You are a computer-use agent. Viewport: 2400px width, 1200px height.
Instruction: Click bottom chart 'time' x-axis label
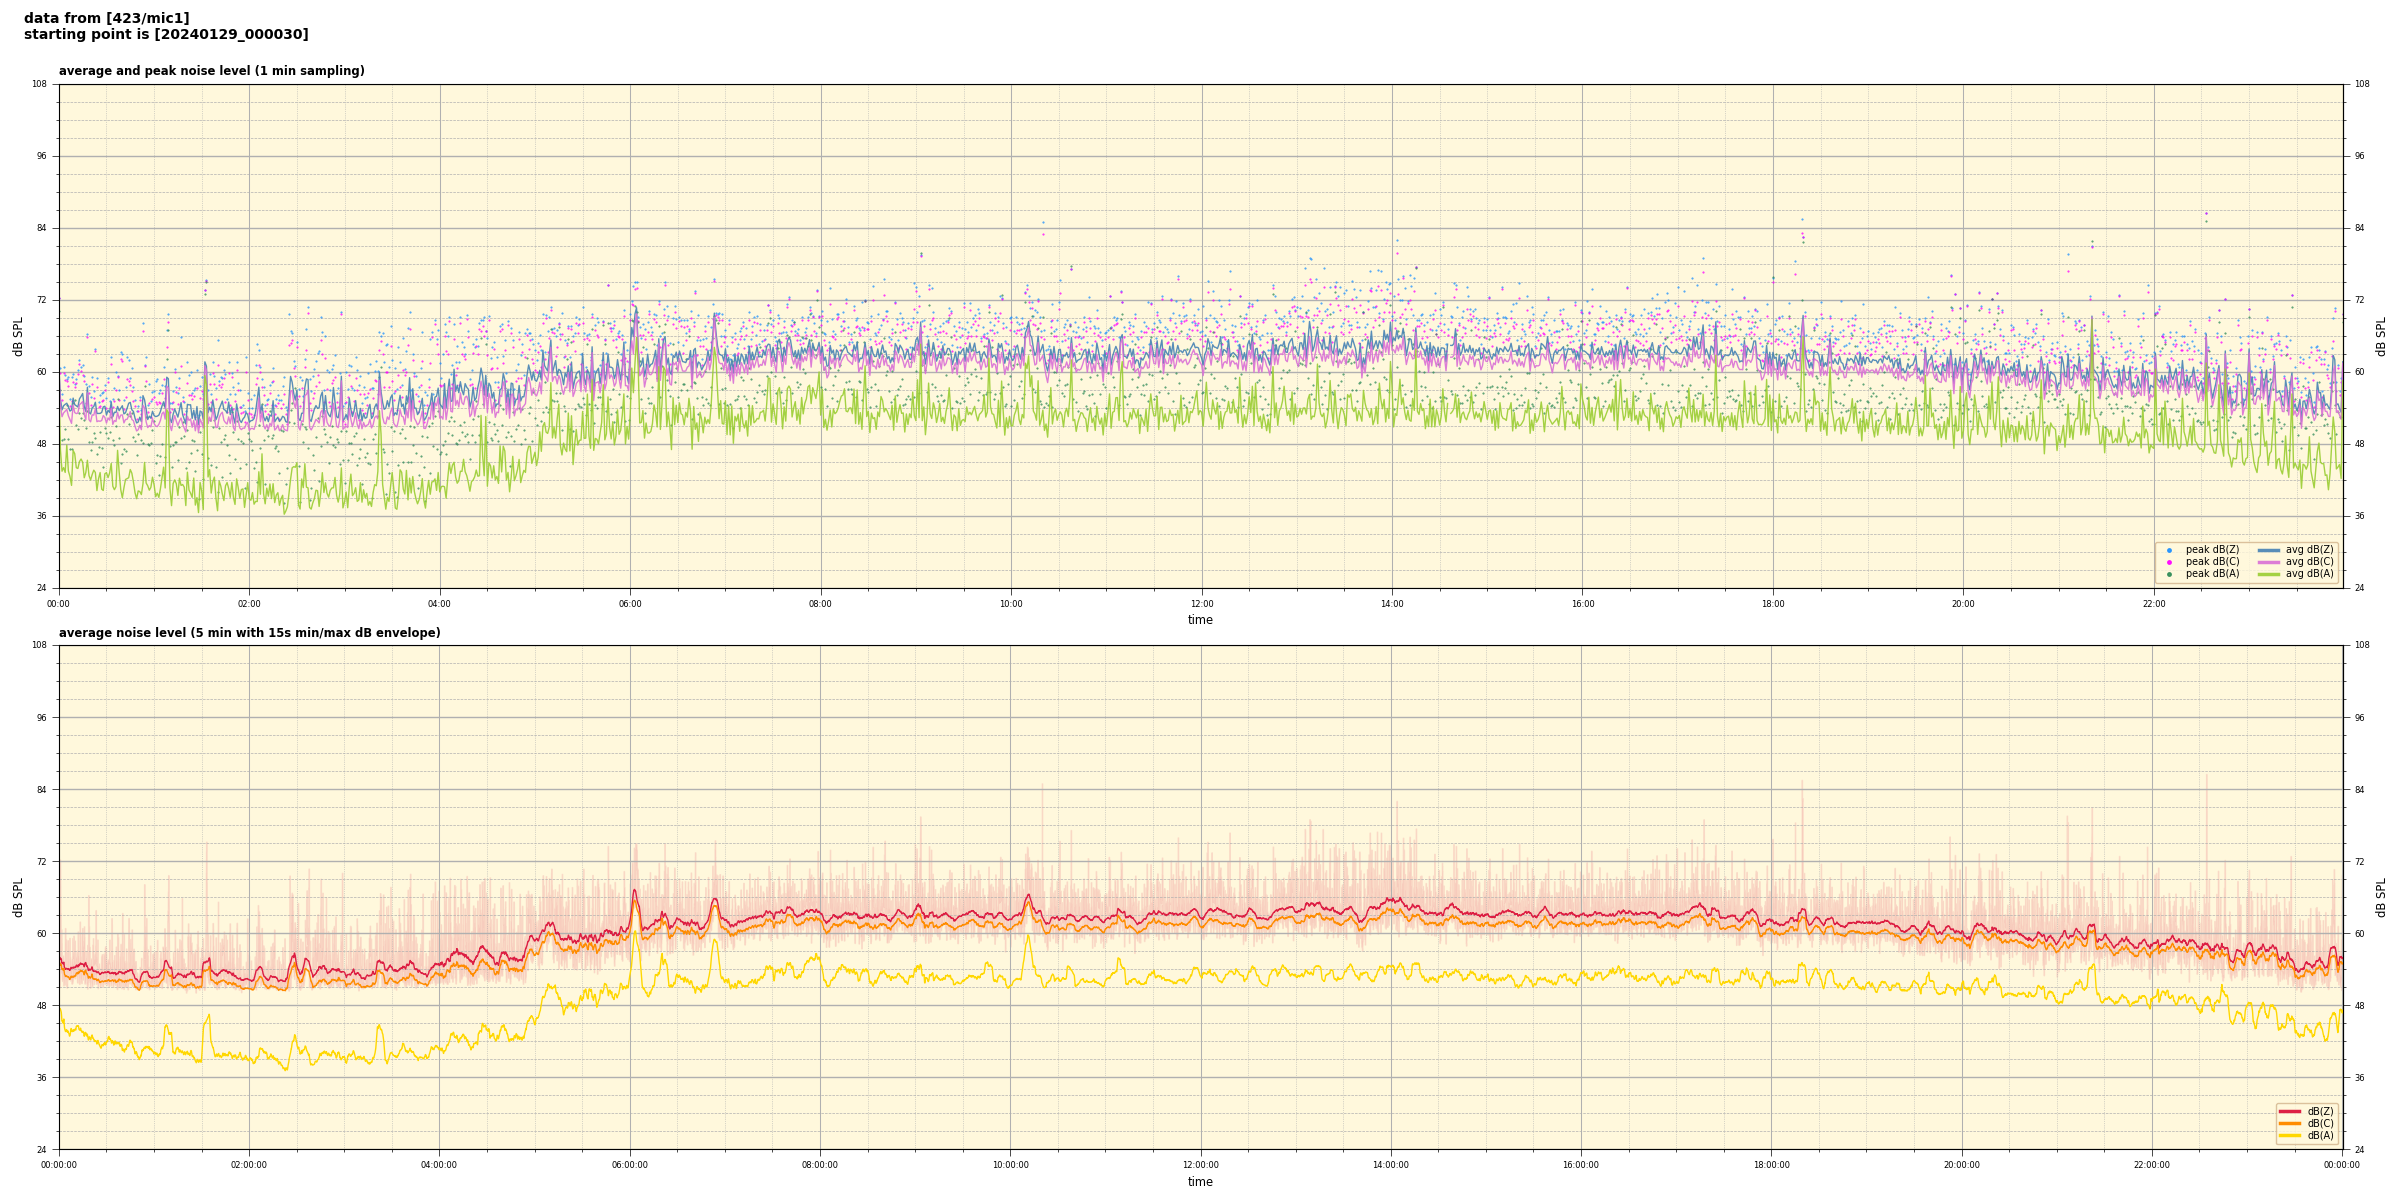[x=1200, y=1182]
